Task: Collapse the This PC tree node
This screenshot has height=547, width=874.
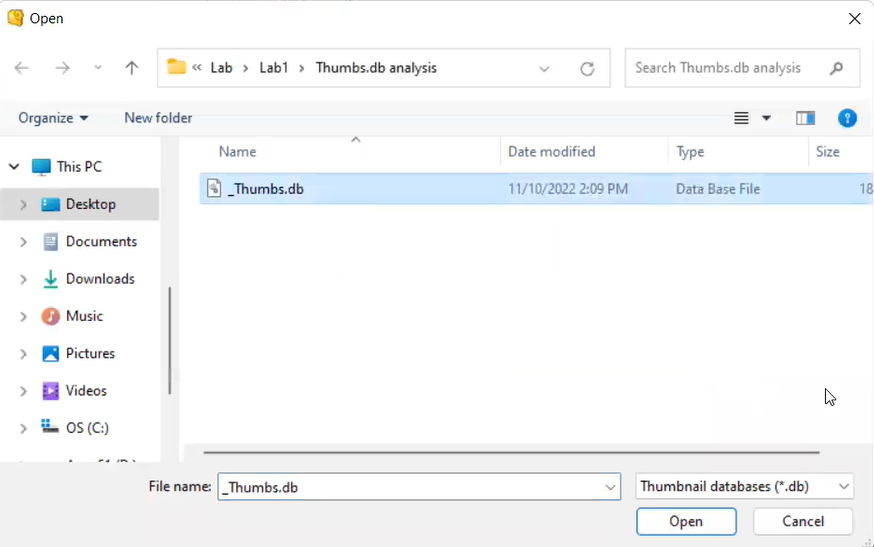Action: (14, 167)
